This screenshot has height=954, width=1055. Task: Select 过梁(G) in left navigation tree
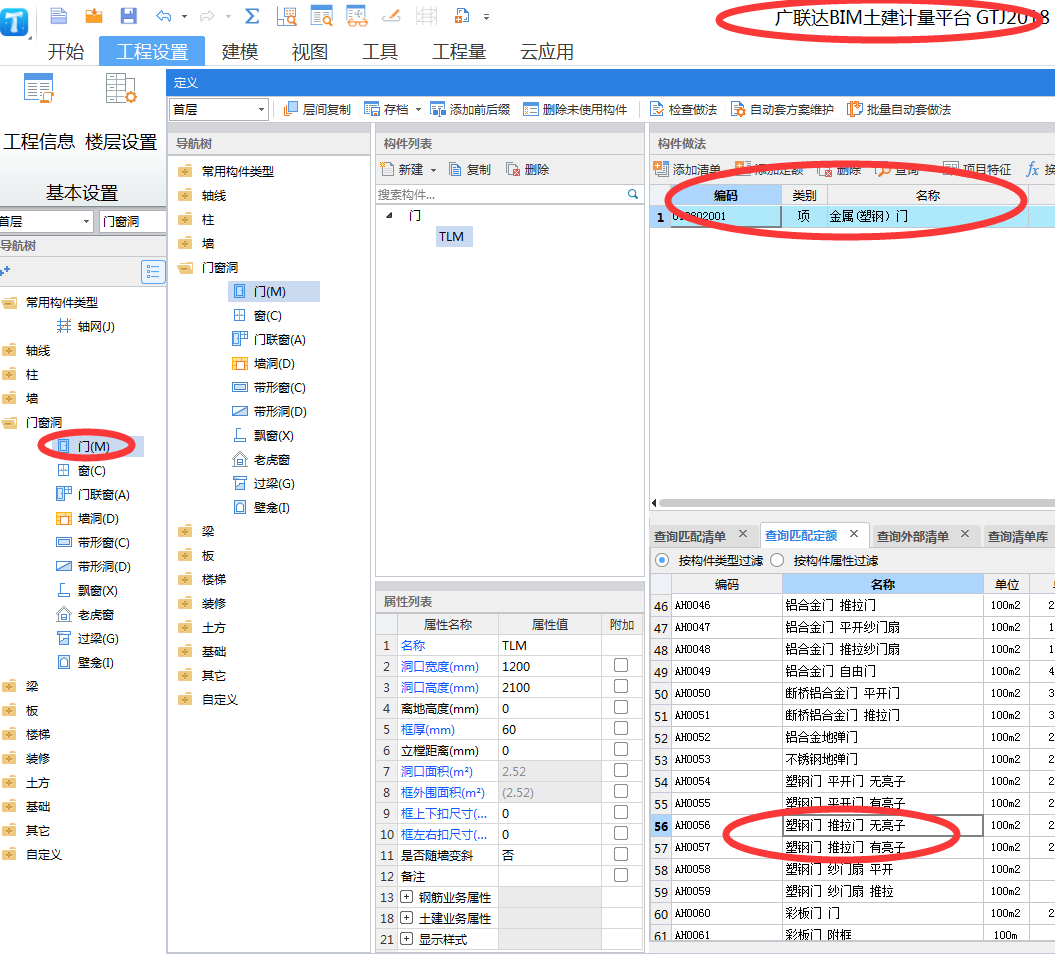tap(87, 638)
